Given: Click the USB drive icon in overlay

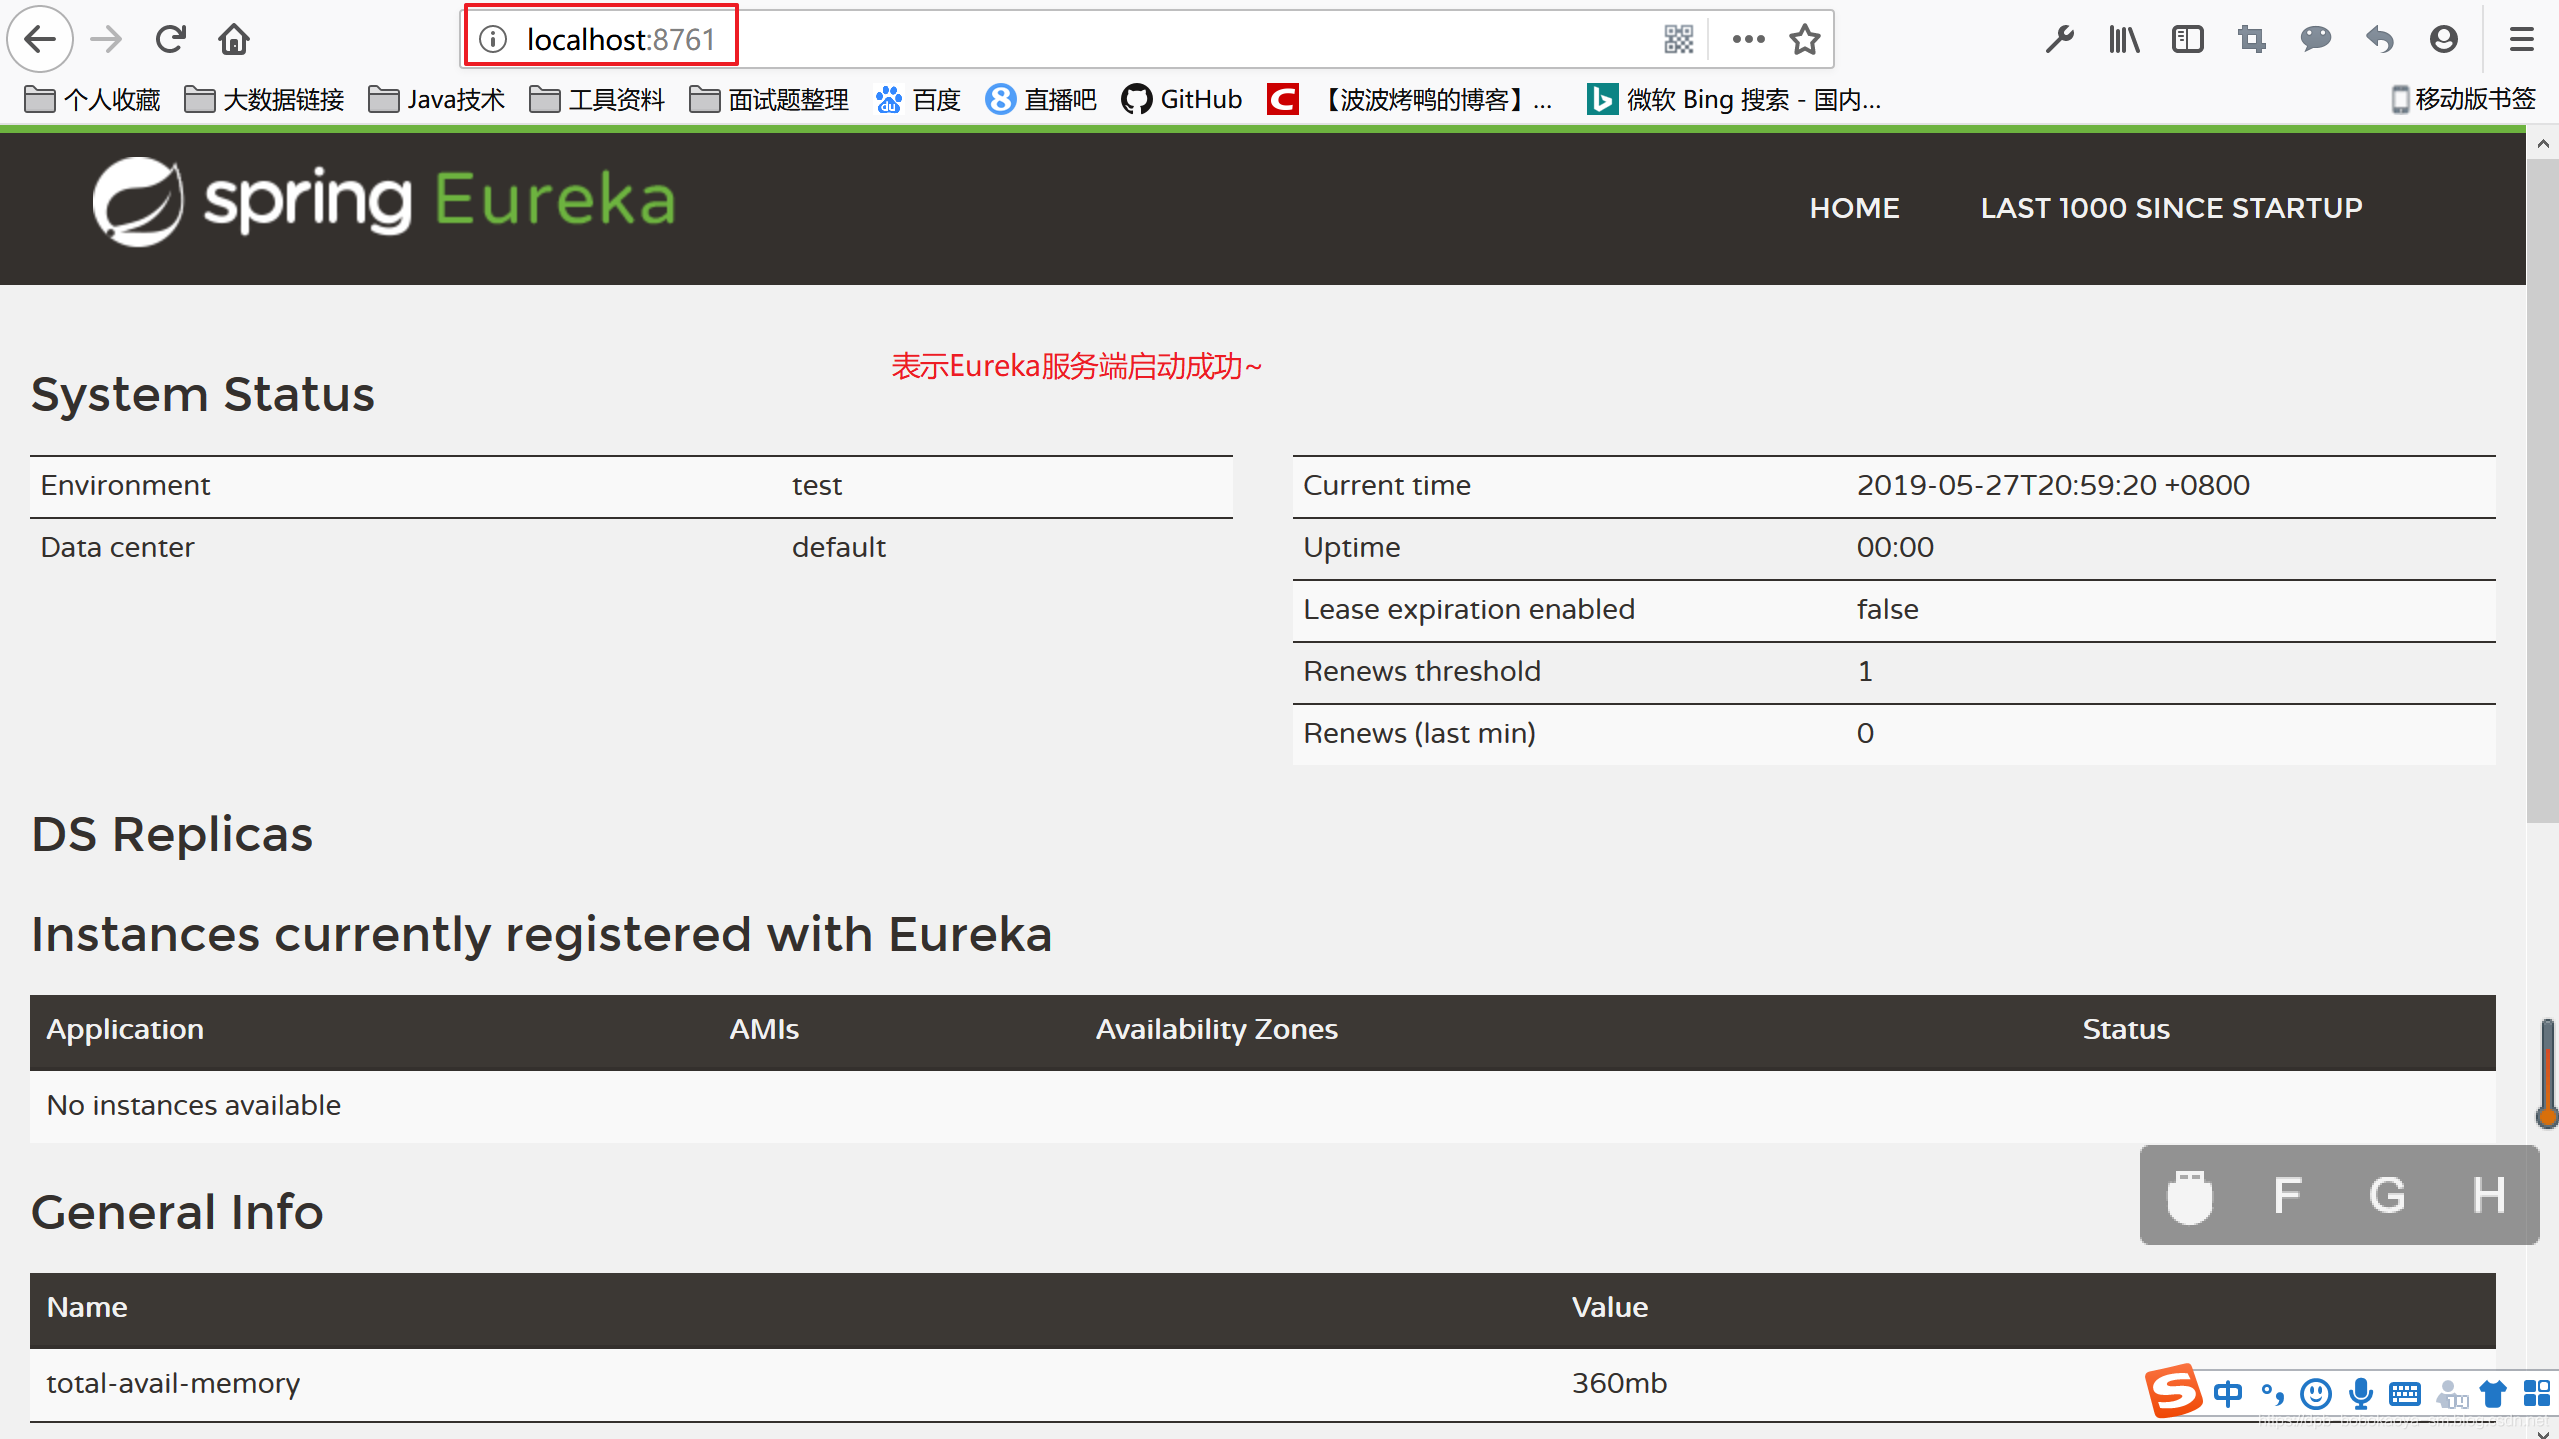Looking at the screenshot, I should tap(2189, 1196).
